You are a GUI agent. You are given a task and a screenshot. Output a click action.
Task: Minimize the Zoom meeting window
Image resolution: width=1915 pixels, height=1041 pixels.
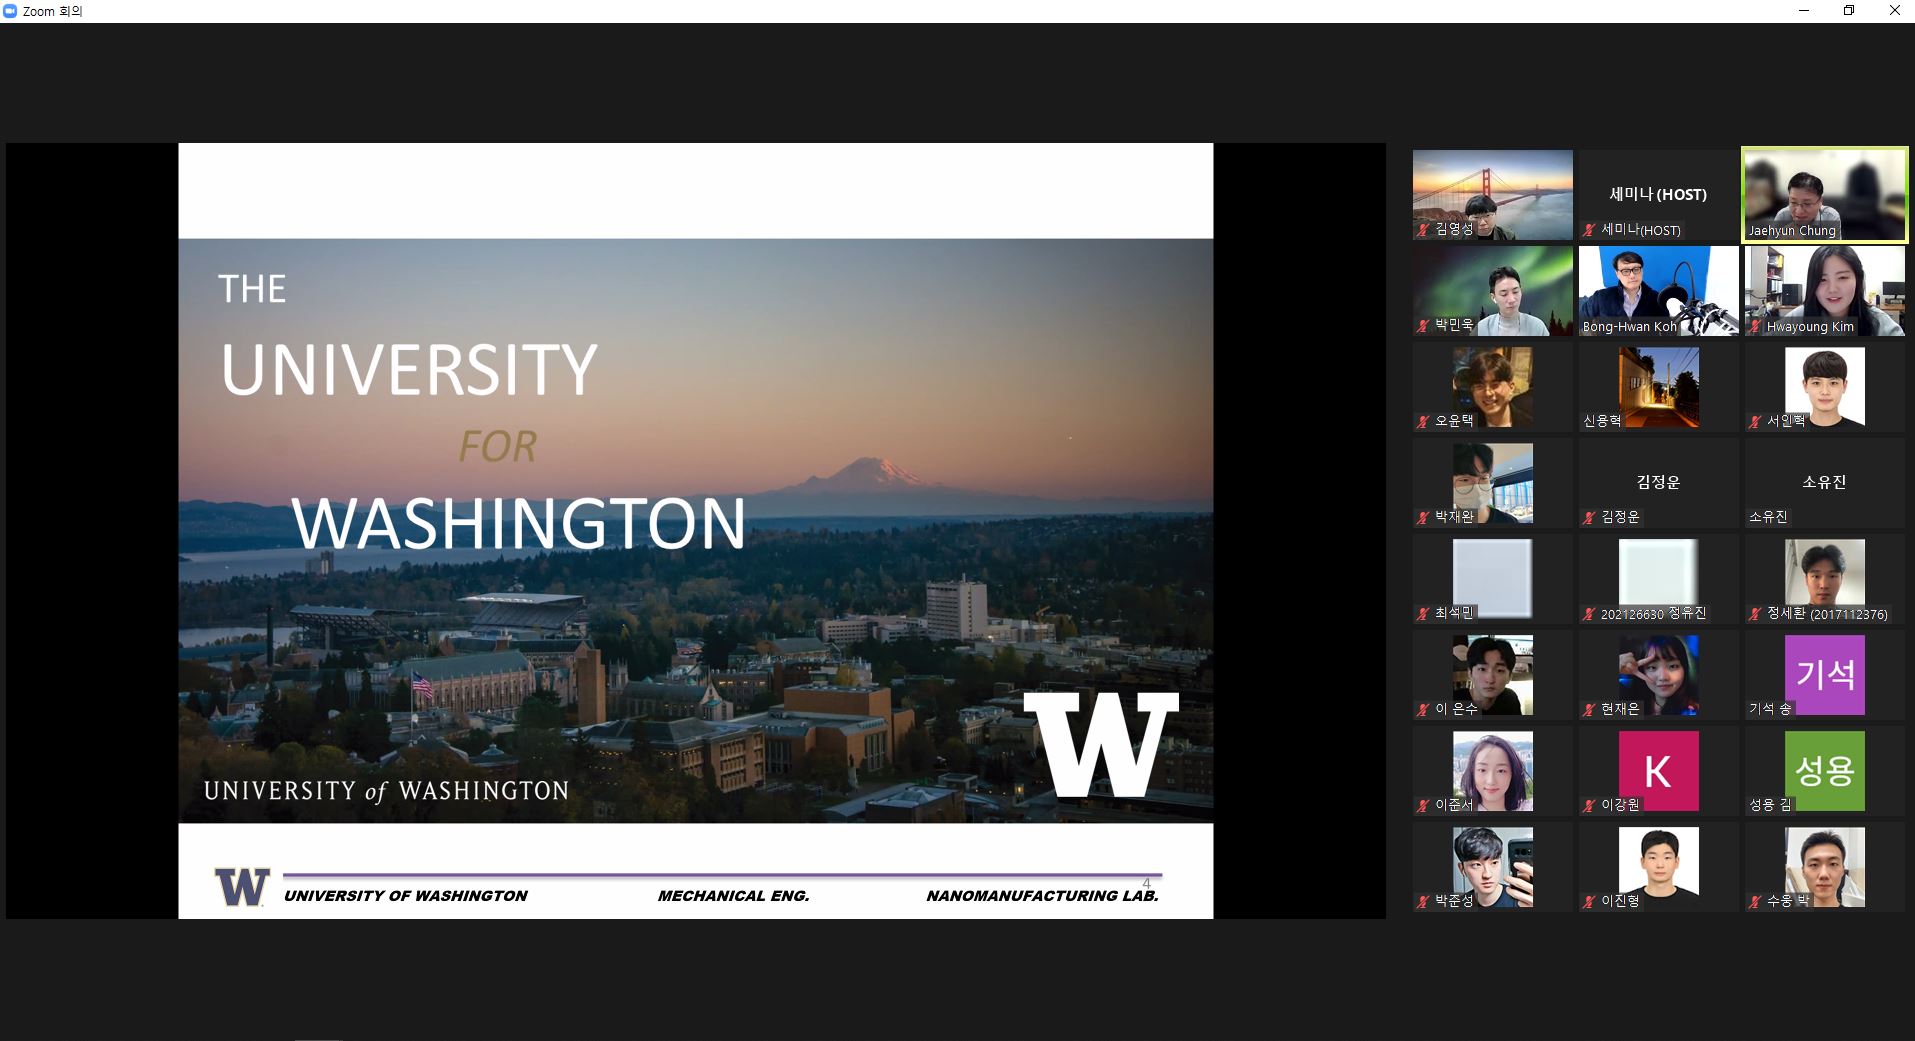[1804, 11]
